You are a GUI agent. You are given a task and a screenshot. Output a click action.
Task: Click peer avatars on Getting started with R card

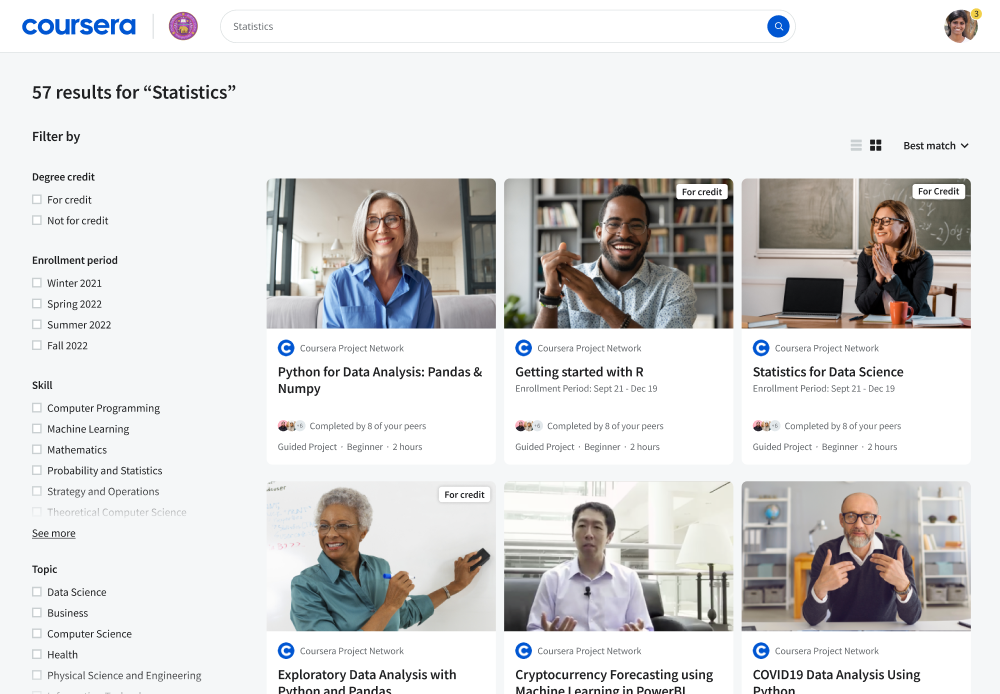point(529,425)
